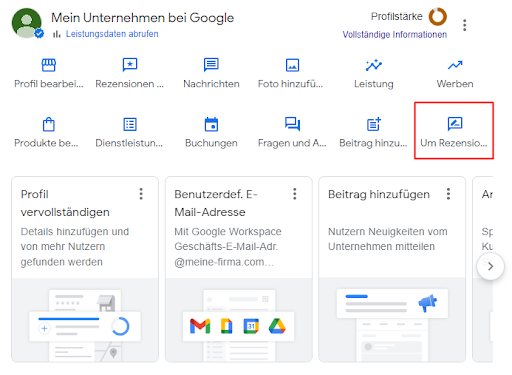Click the bar chart icon beside Leistungsdaten
The image size is (512, 375).
[x=57, y=34]
